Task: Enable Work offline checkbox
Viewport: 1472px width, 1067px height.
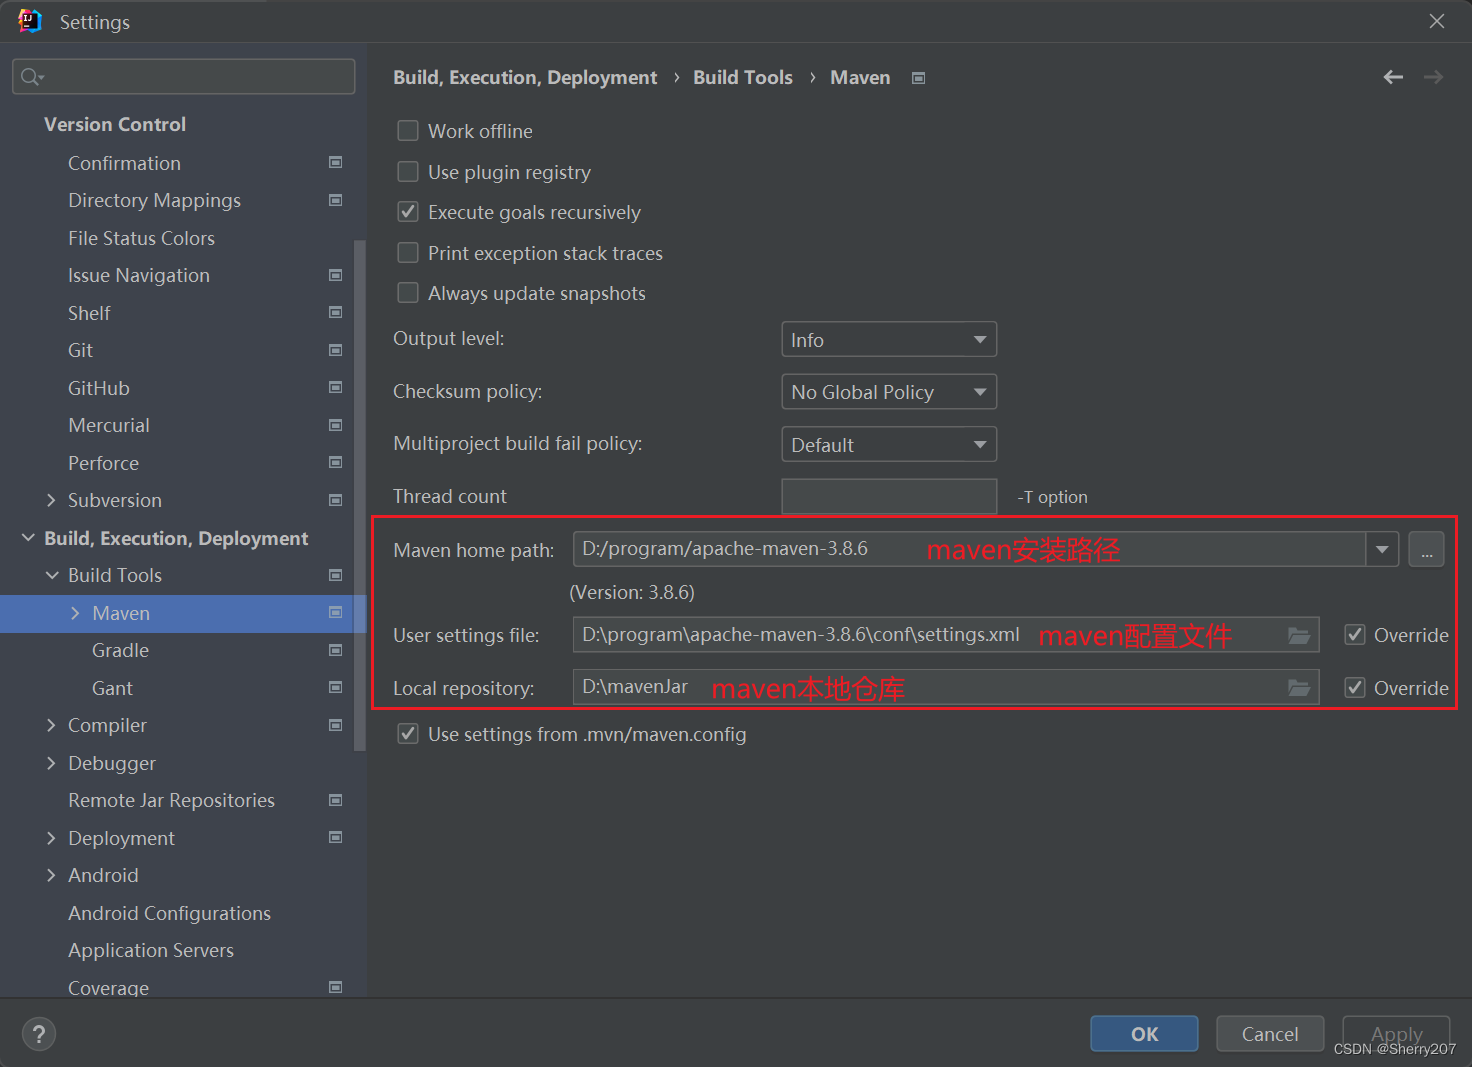Action: (408, 131)
